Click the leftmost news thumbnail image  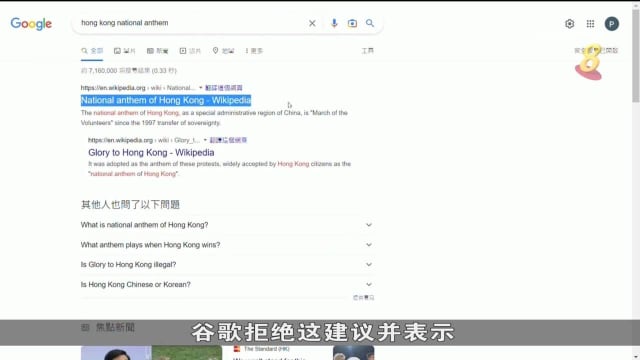coord(116,353)
